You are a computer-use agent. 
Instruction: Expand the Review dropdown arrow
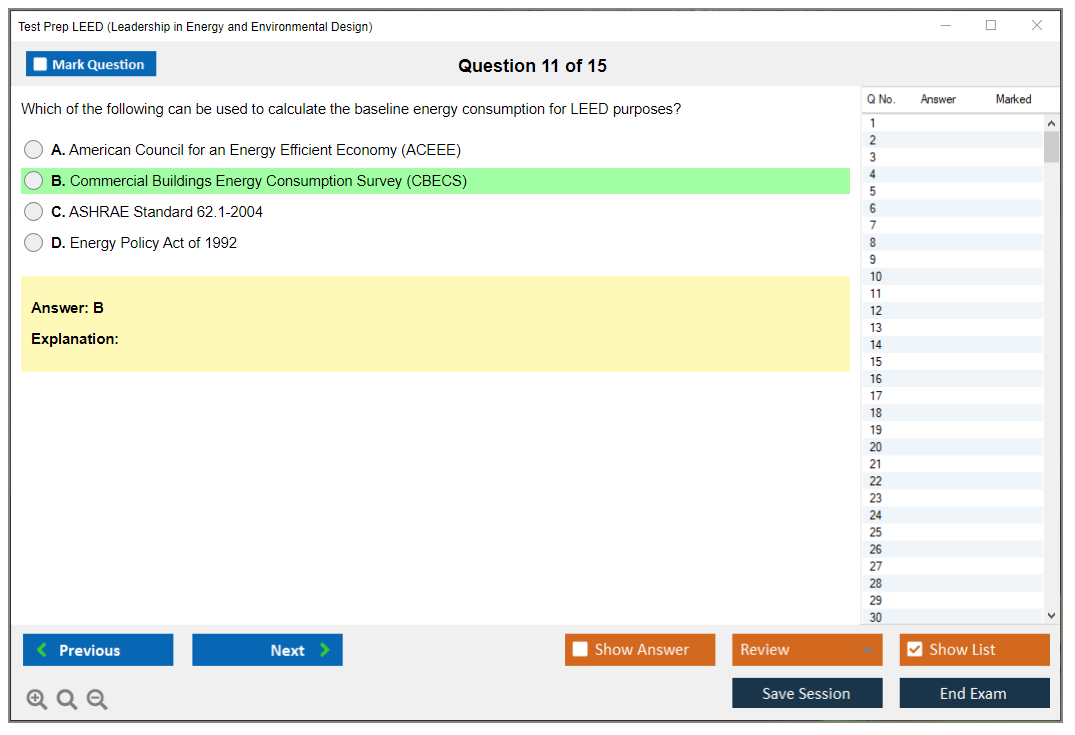867,650
